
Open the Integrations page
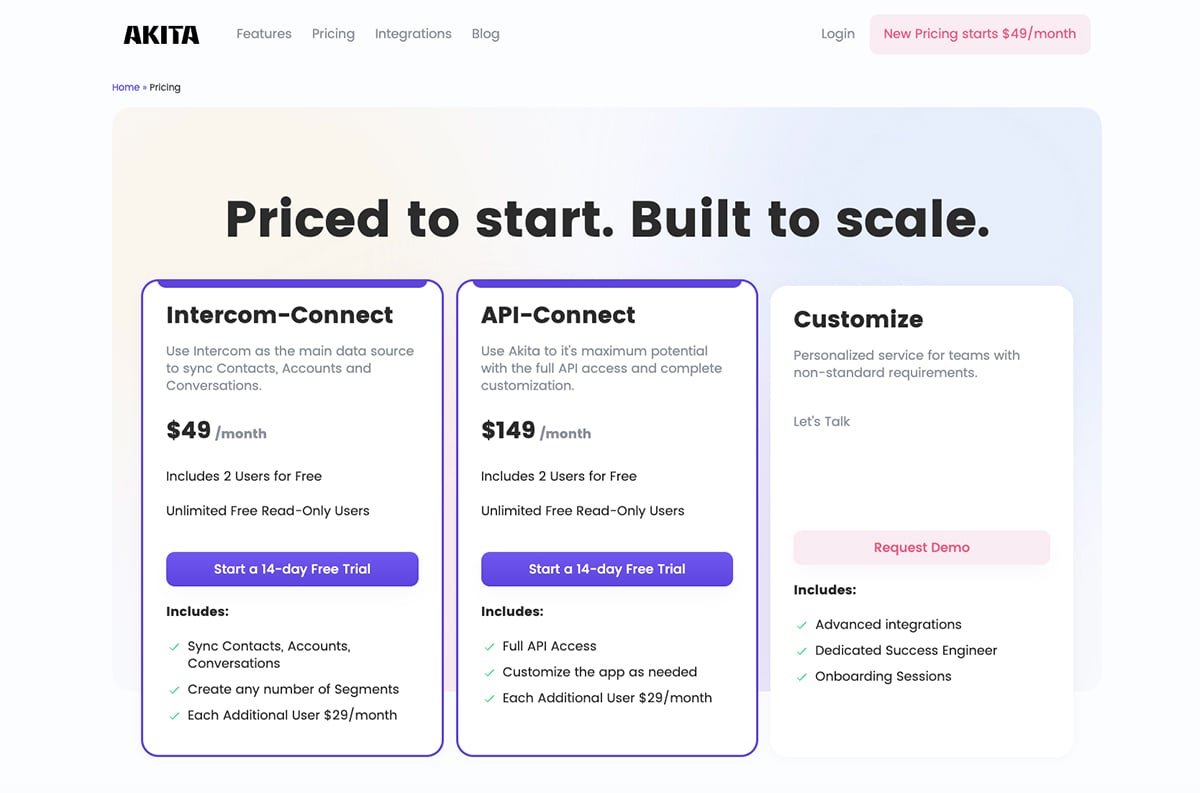(x=413, y=33)
